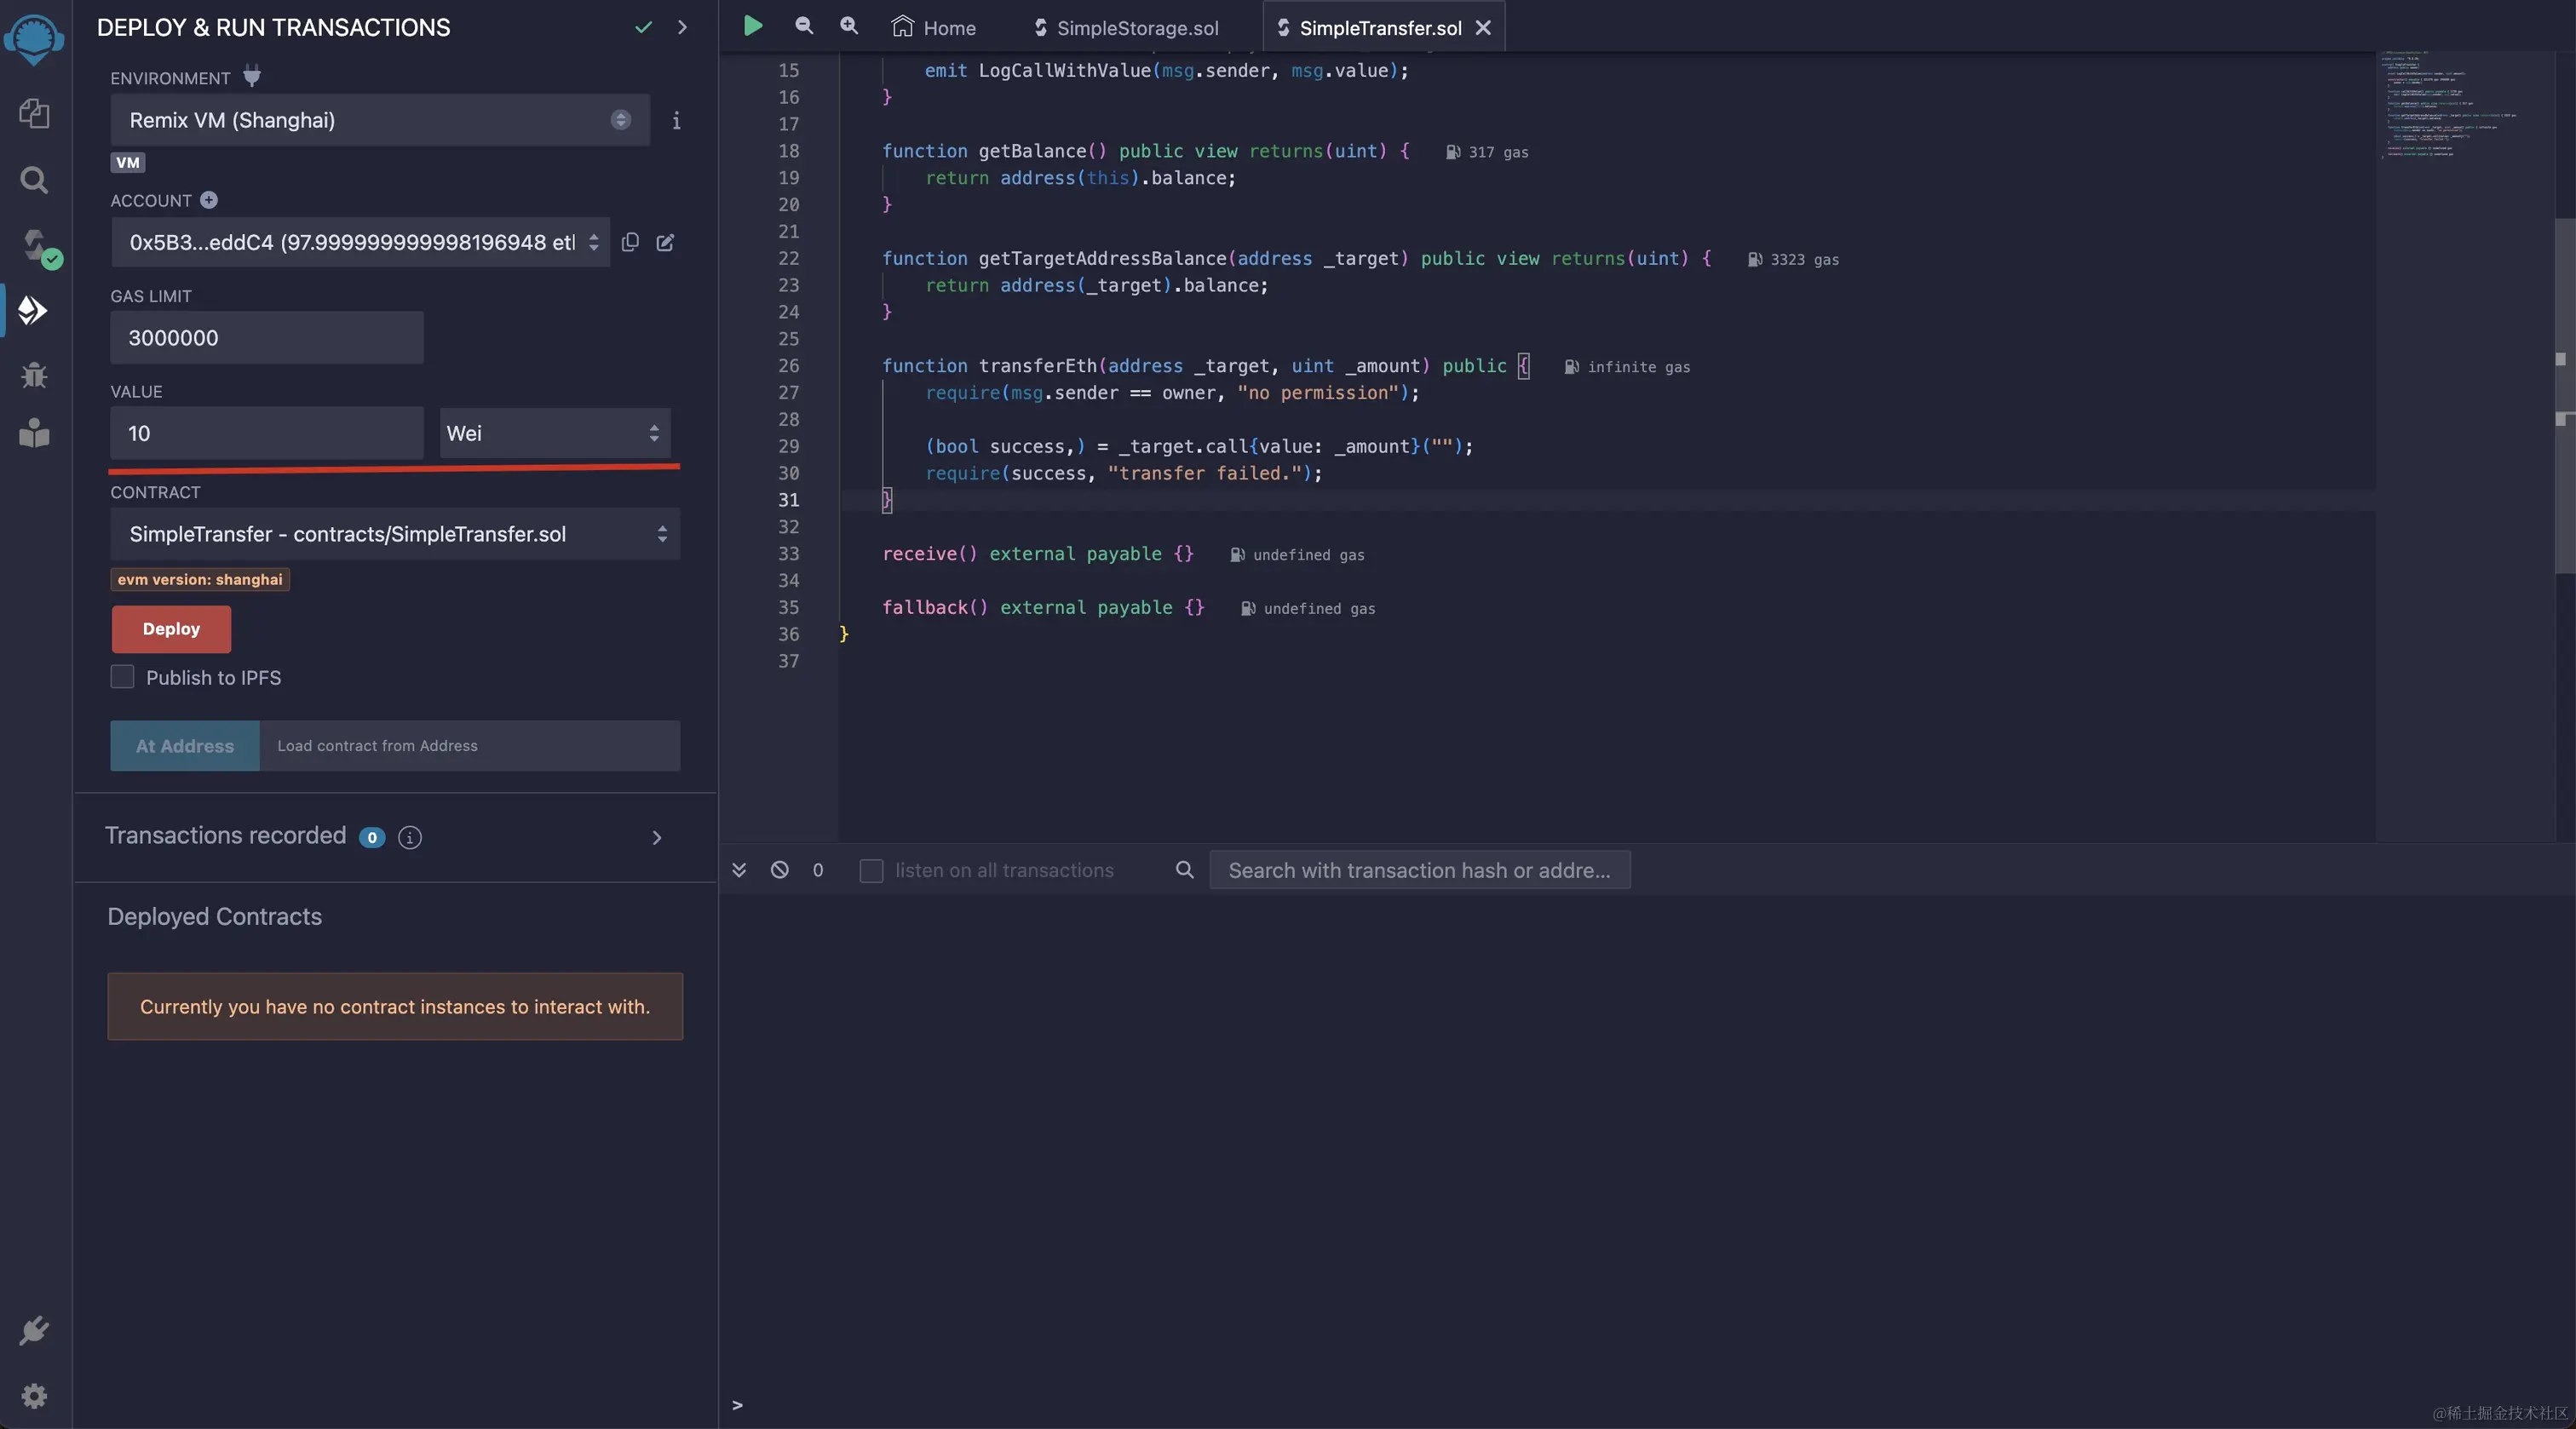
Task: Zoom out editor font size
Action: pyautogui.click(x=803, y=26)
